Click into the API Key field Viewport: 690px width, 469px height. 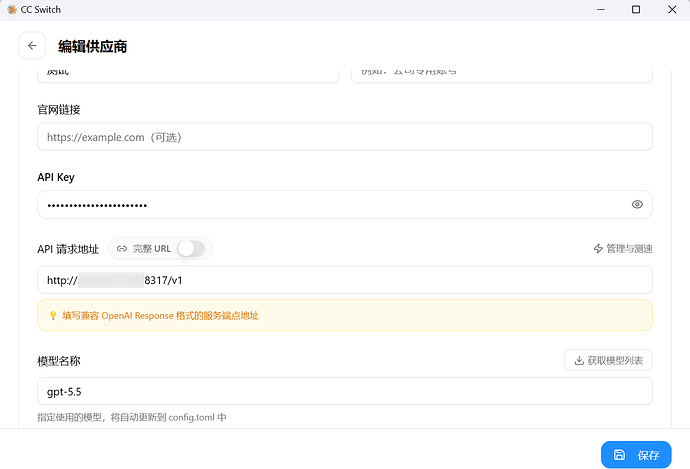click(x=345, y=205)
